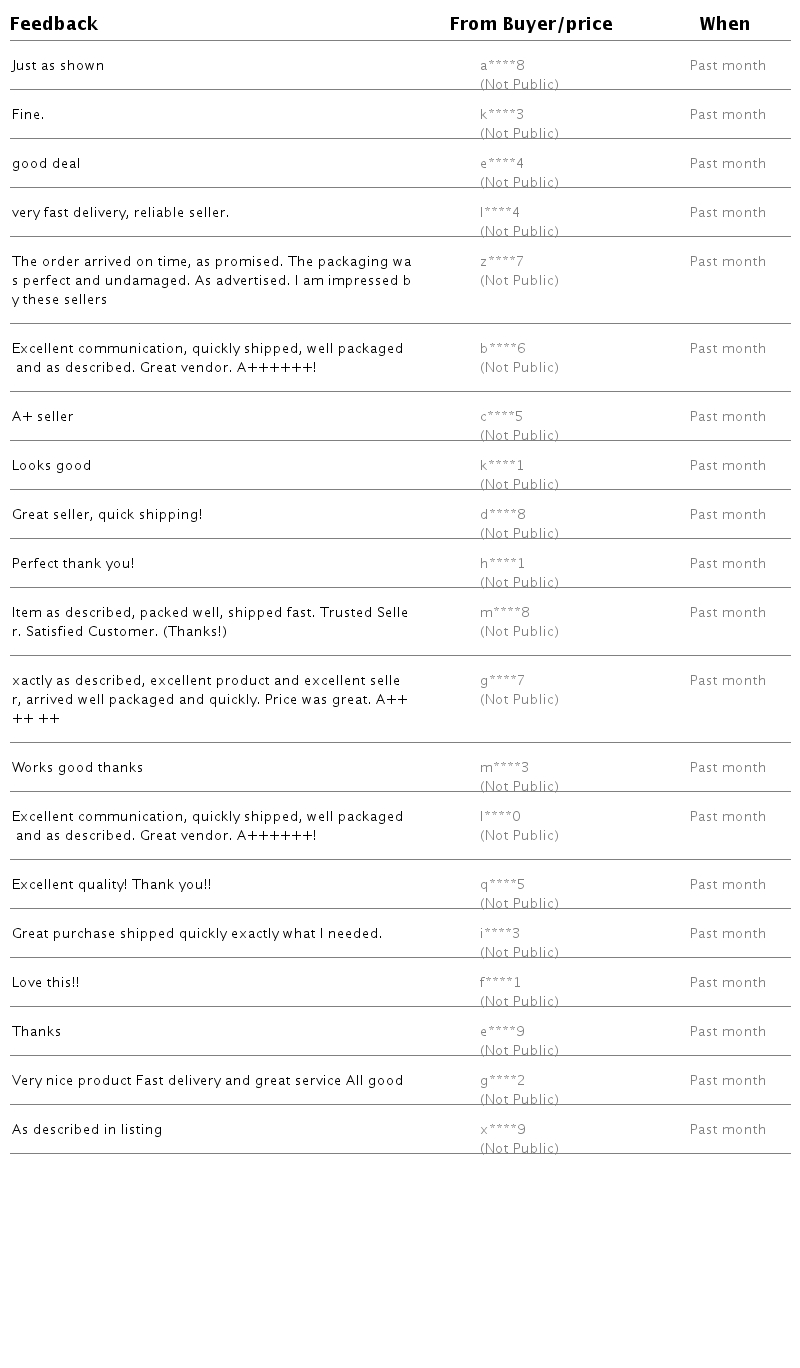
Task: Select the "Works good thanks" feedback comment
Action: coord(78,768)
